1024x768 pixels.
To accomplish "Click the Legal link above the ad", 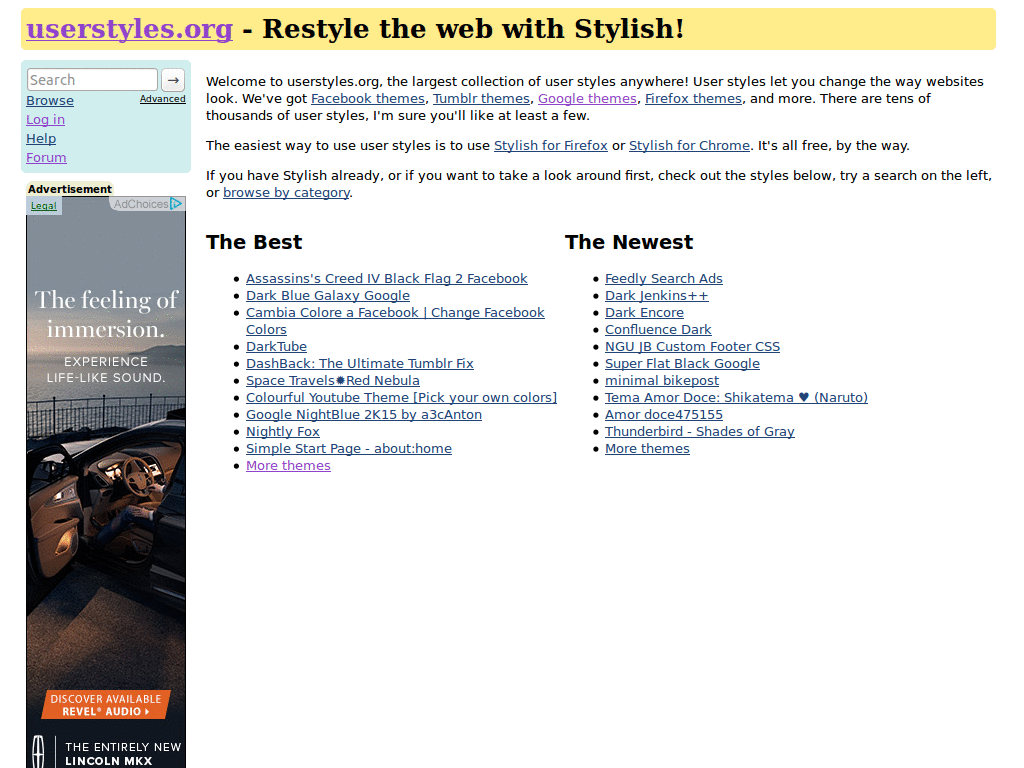I will 44,206.
